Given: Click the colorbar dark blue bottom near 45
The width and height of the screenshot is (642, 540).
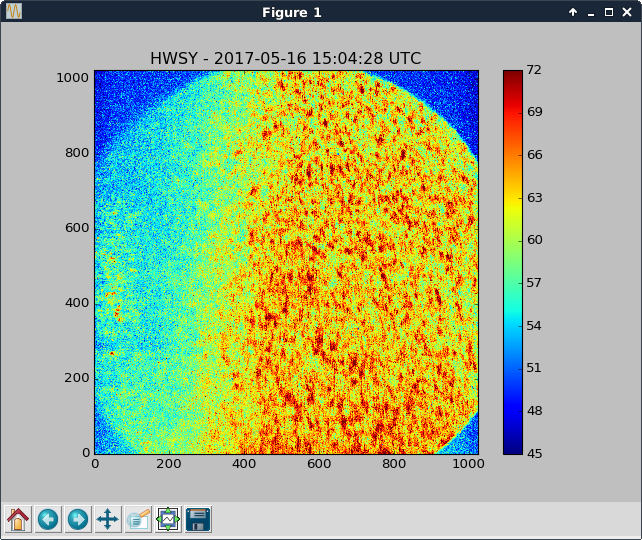Looking at the screenshot, I should pyautogui.click(x=513, y=449).
